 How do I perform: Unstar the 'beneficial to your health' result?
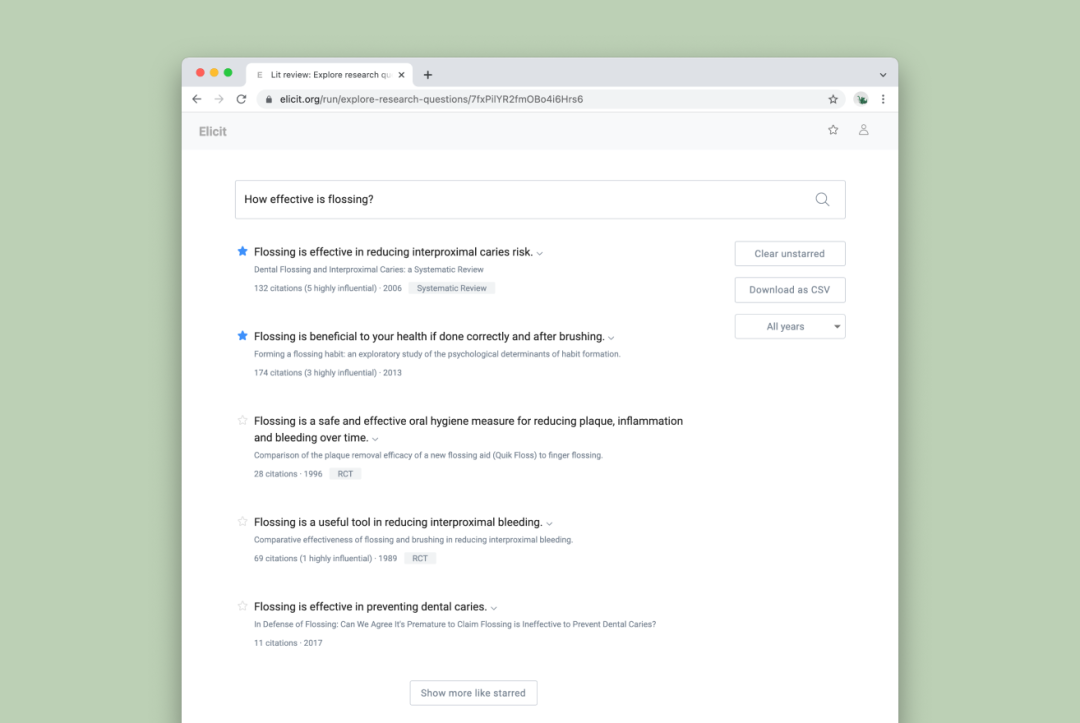click(x=242, y=336)
